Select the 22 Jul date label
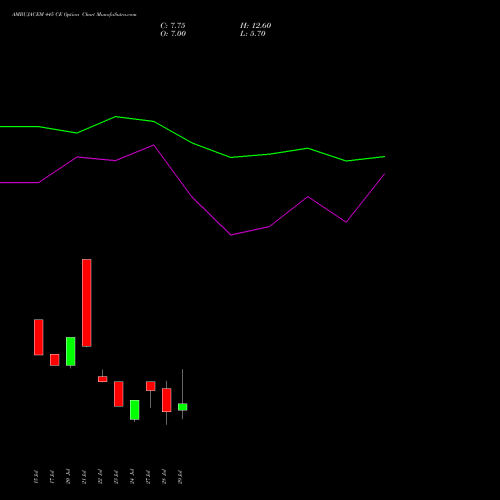Viewport: 500px width, 500px height. click(x=100, y=477)
